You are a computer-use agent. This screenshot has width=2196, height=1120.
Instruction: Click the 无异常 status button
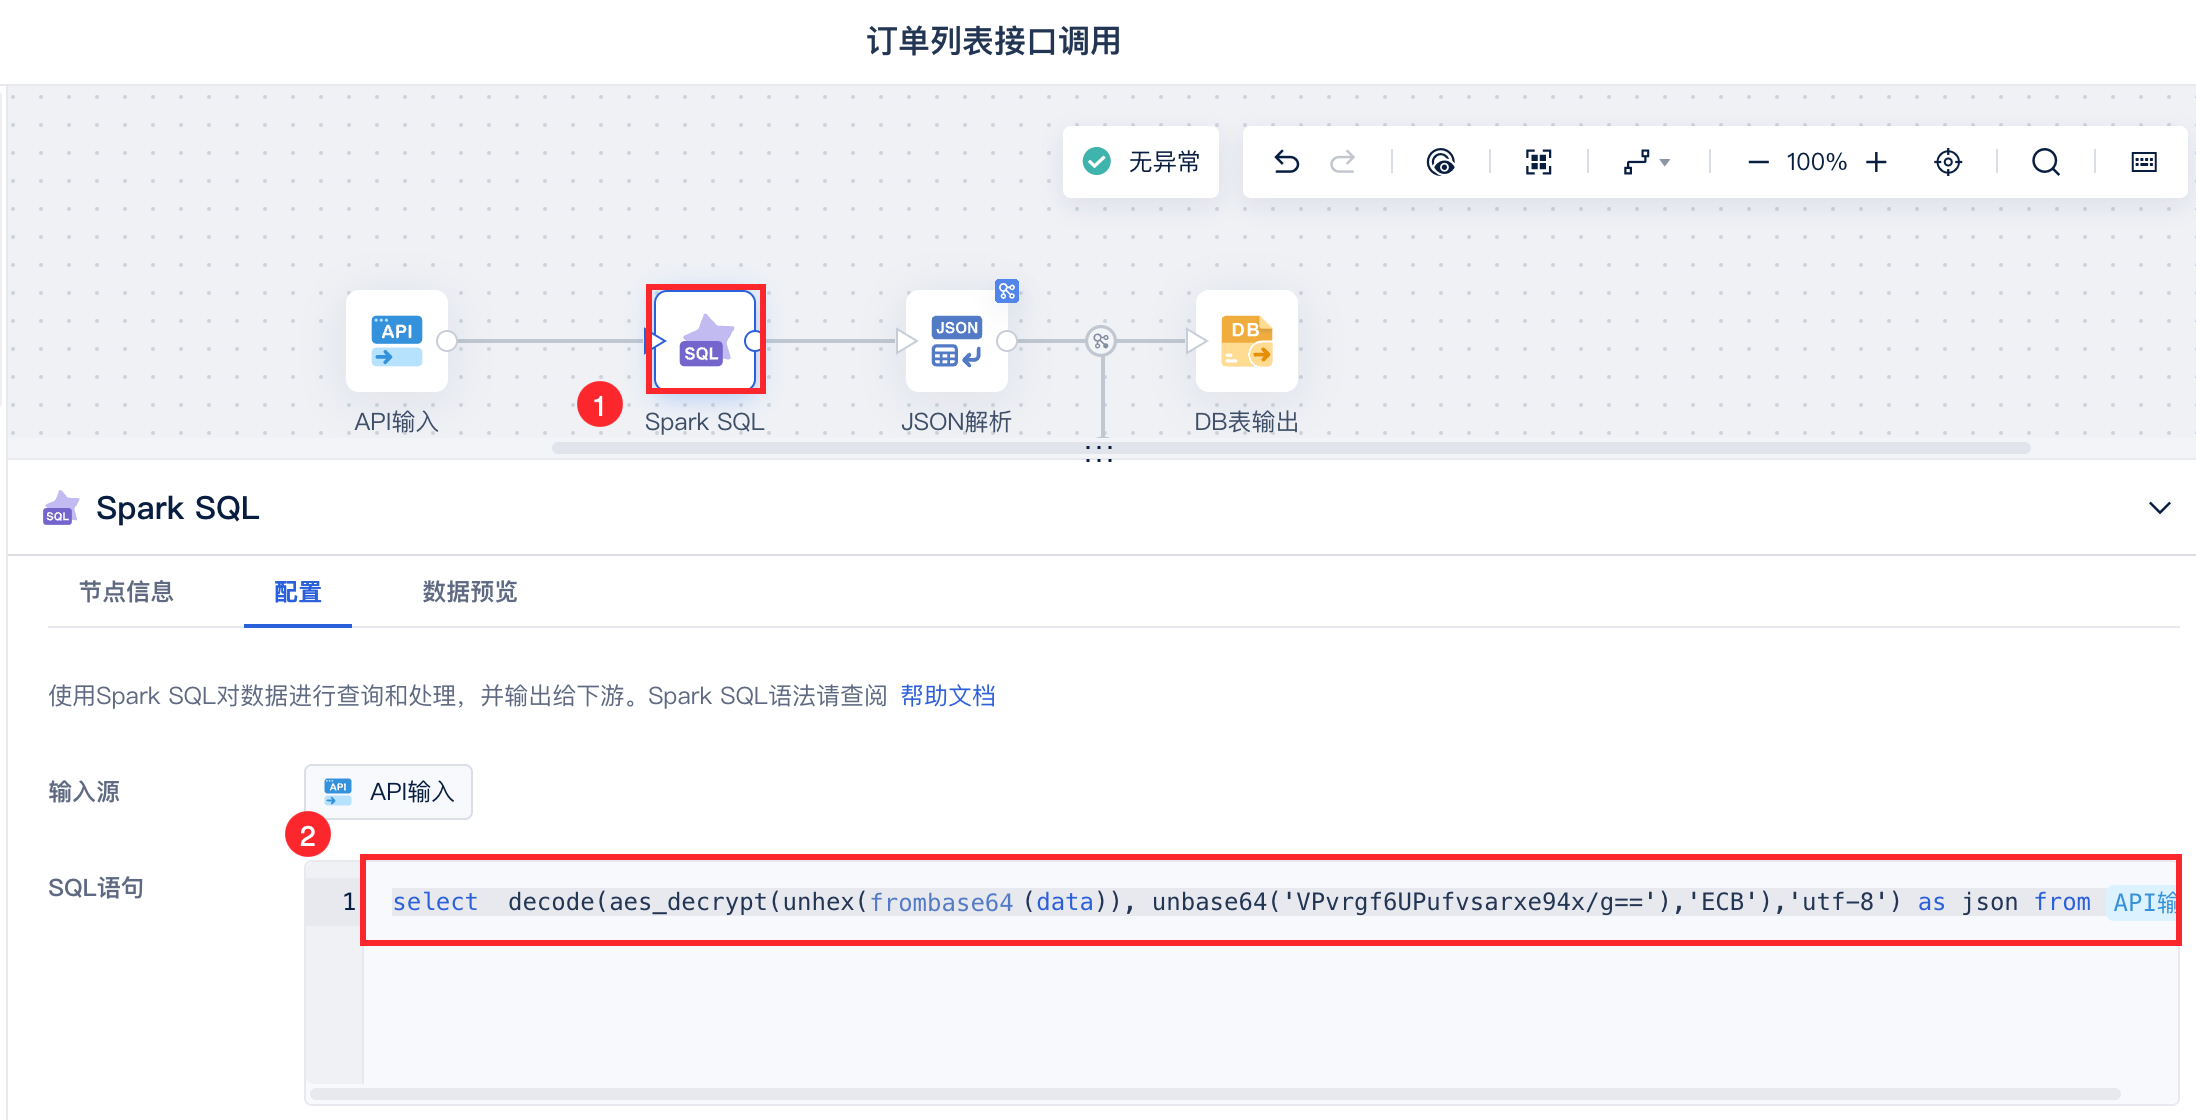click(x=1141, y=162)
